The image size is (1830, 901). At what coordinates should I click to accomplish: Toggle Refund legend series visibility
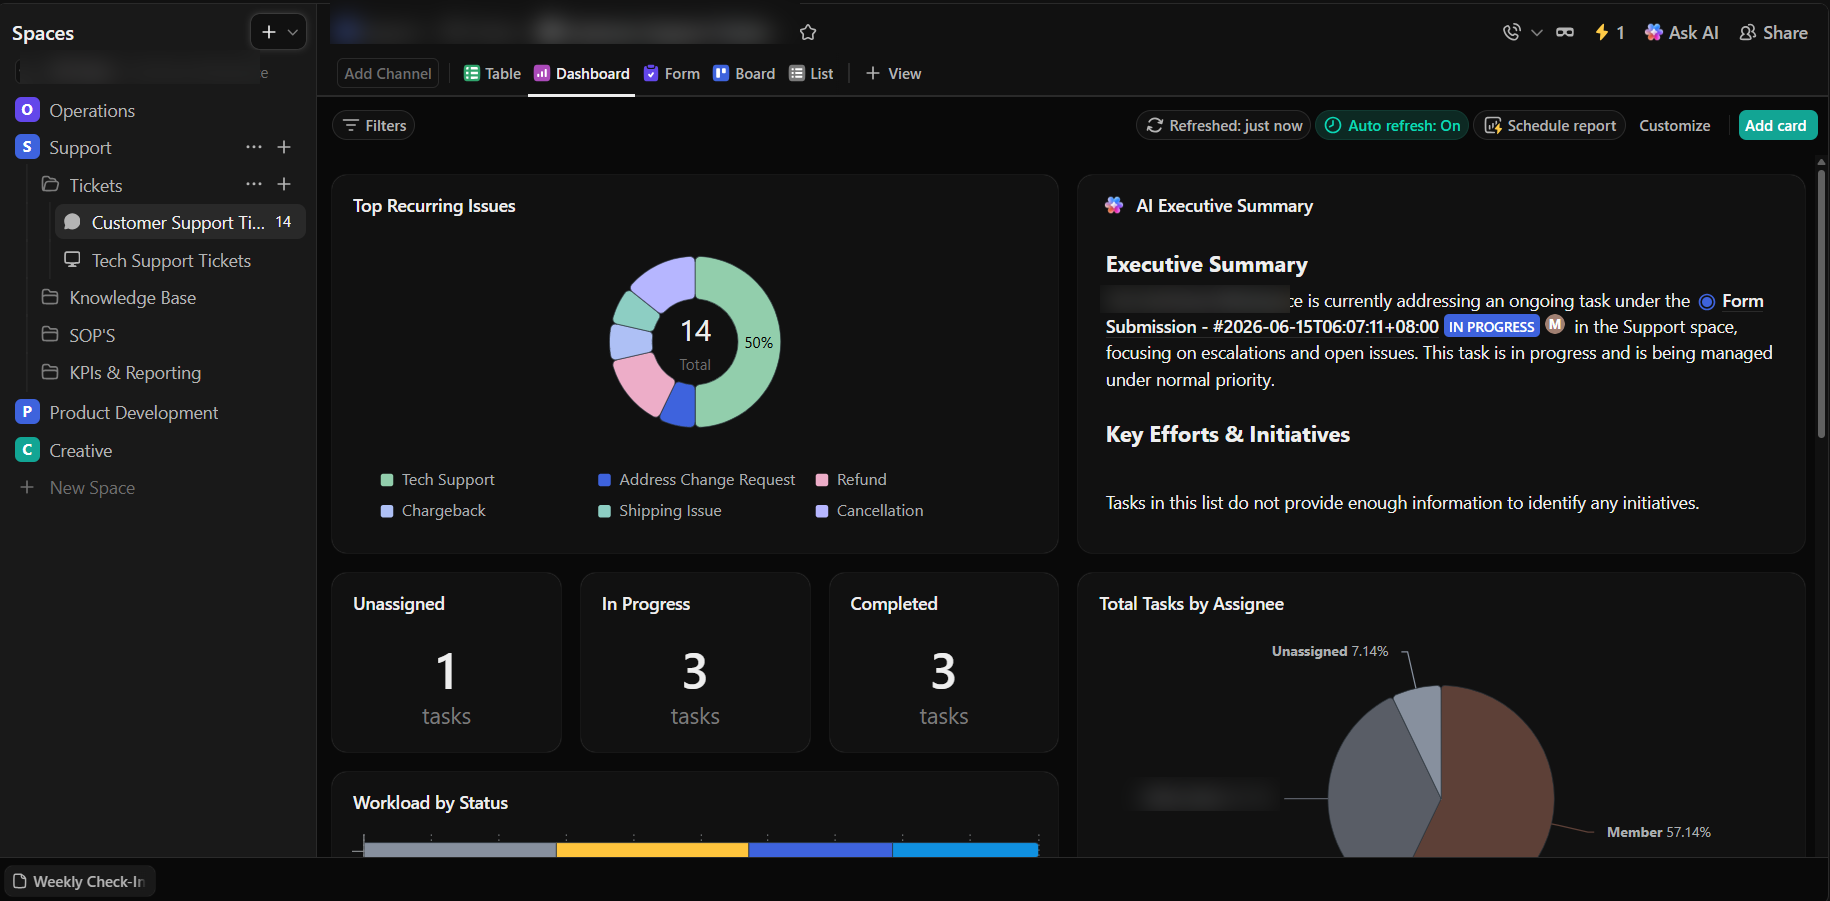click(x=851, y=480)
